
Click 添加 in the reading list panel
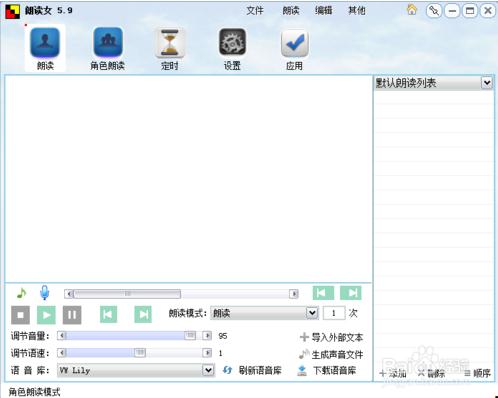[x=393, y=374]
